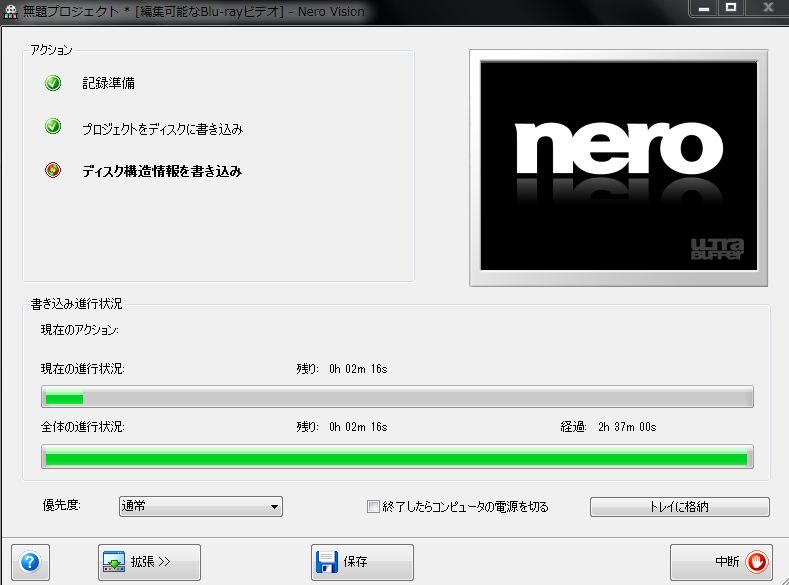Minimize the Nero Vision window
Viewport: 789px width, 585px height.
coord(704,8)
